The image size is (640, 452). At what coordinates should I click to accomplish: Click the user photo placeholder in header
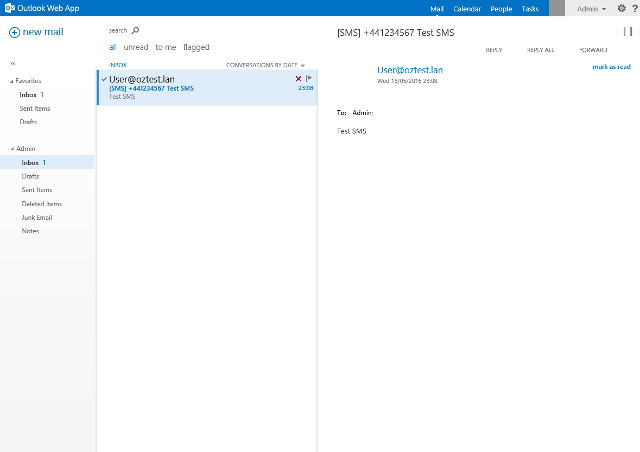[557, 8]
